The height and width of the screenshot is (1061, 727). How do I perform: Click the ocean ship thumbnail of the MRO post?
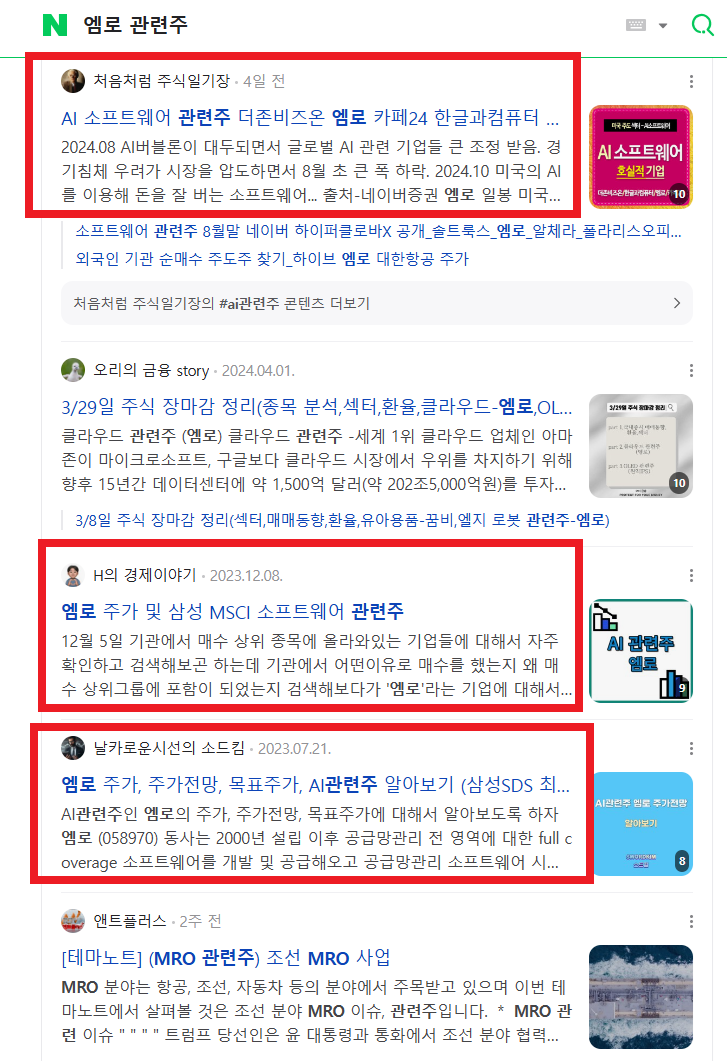640,997
